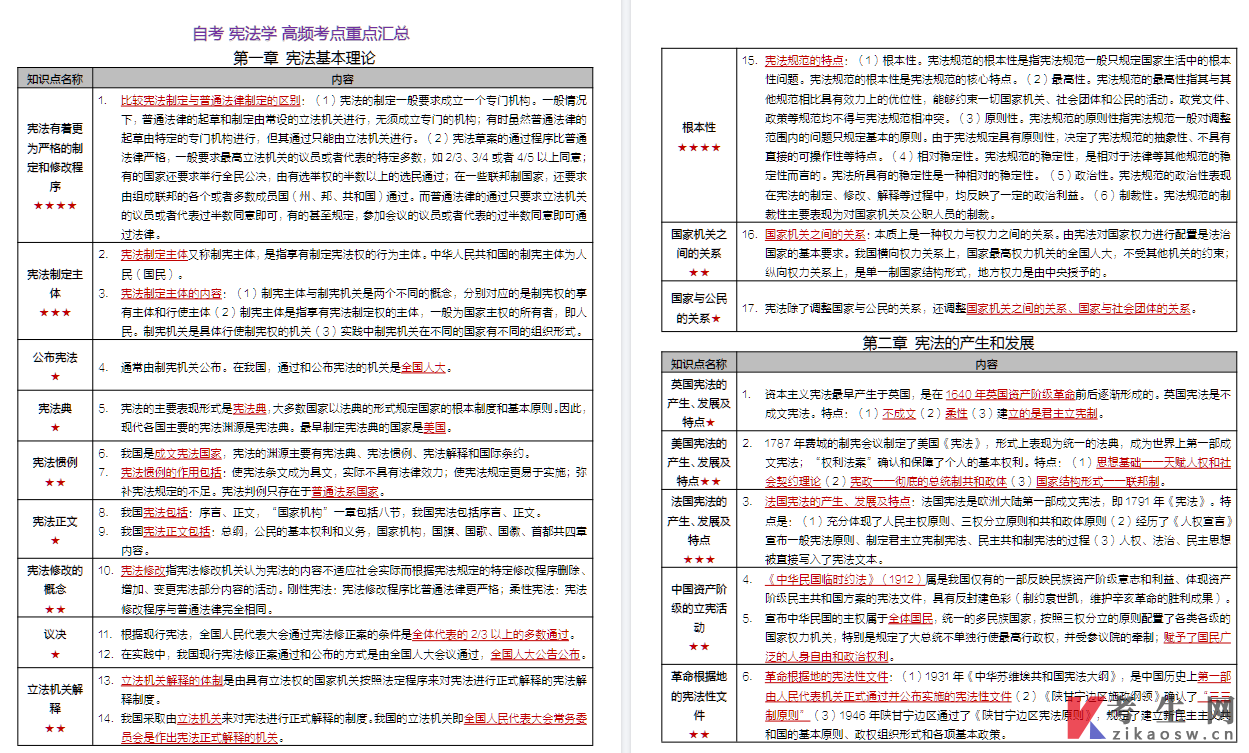The image size is (1249, 753).
Task: Click the 第二章 宪法的产生和发展 heading
Action: pyautogui.click(x=948, y=342)
